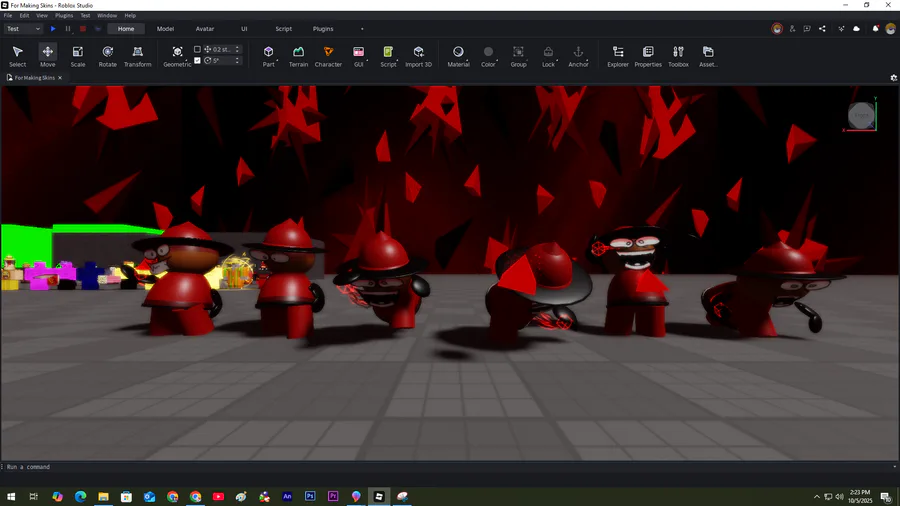Click the Lock tool

[x=548, y=56]
